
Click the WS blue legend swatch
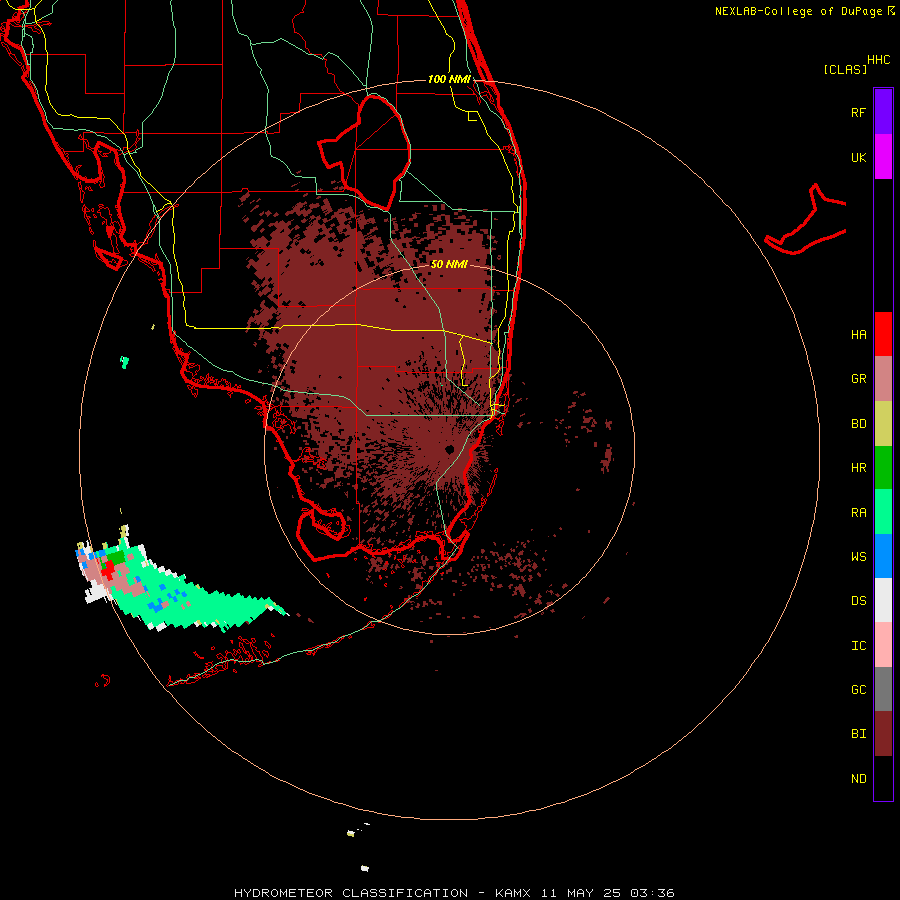(883, 556)
